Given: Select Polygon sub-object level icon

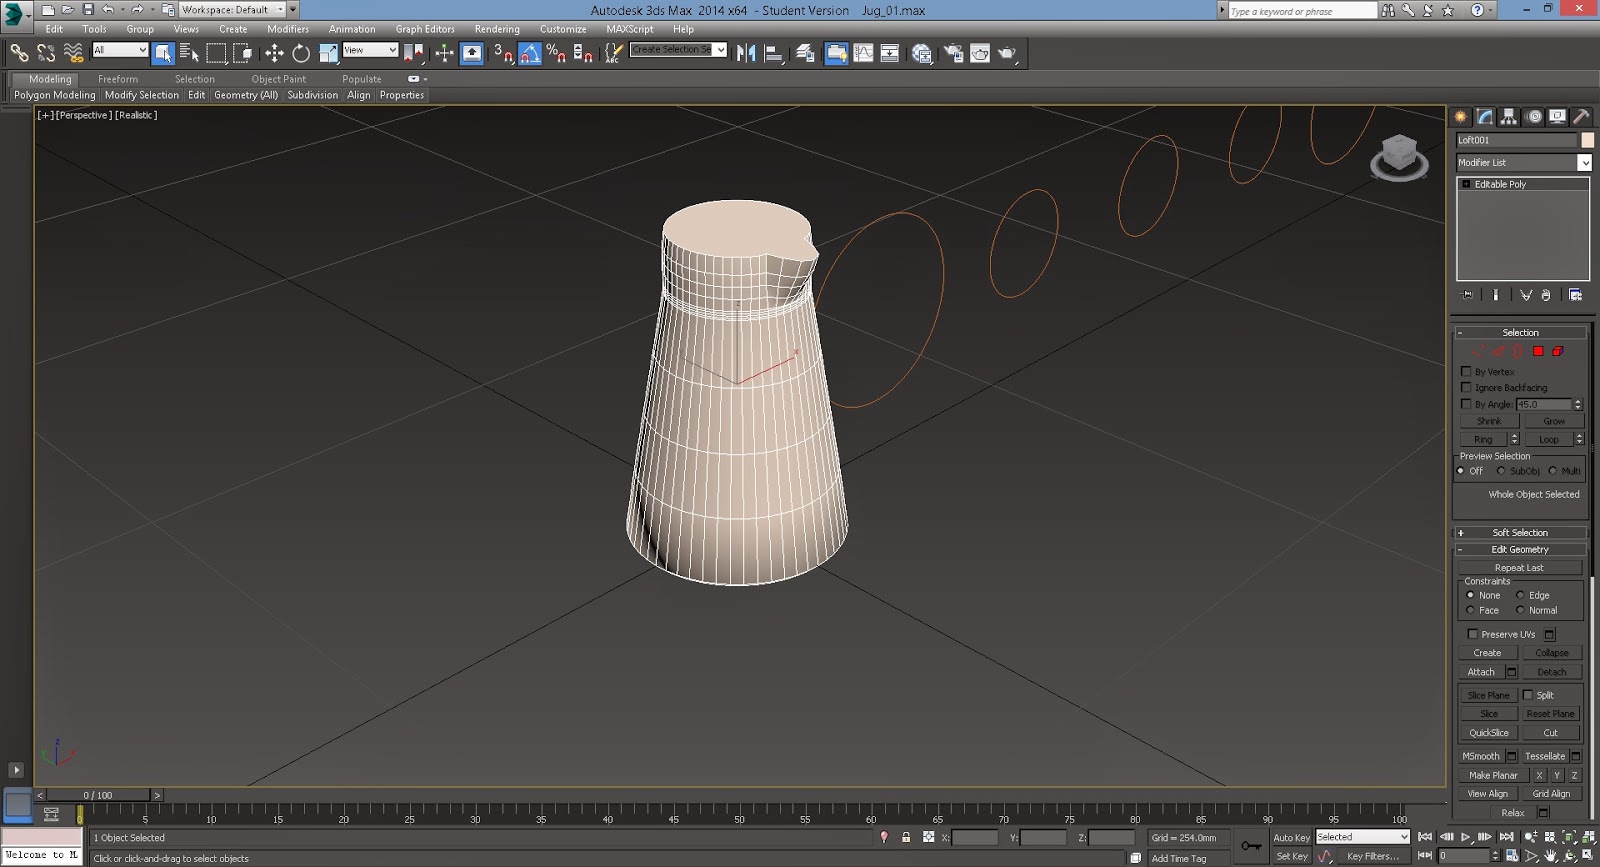Looking at the screenshot, I should (x=1538, y=351).
